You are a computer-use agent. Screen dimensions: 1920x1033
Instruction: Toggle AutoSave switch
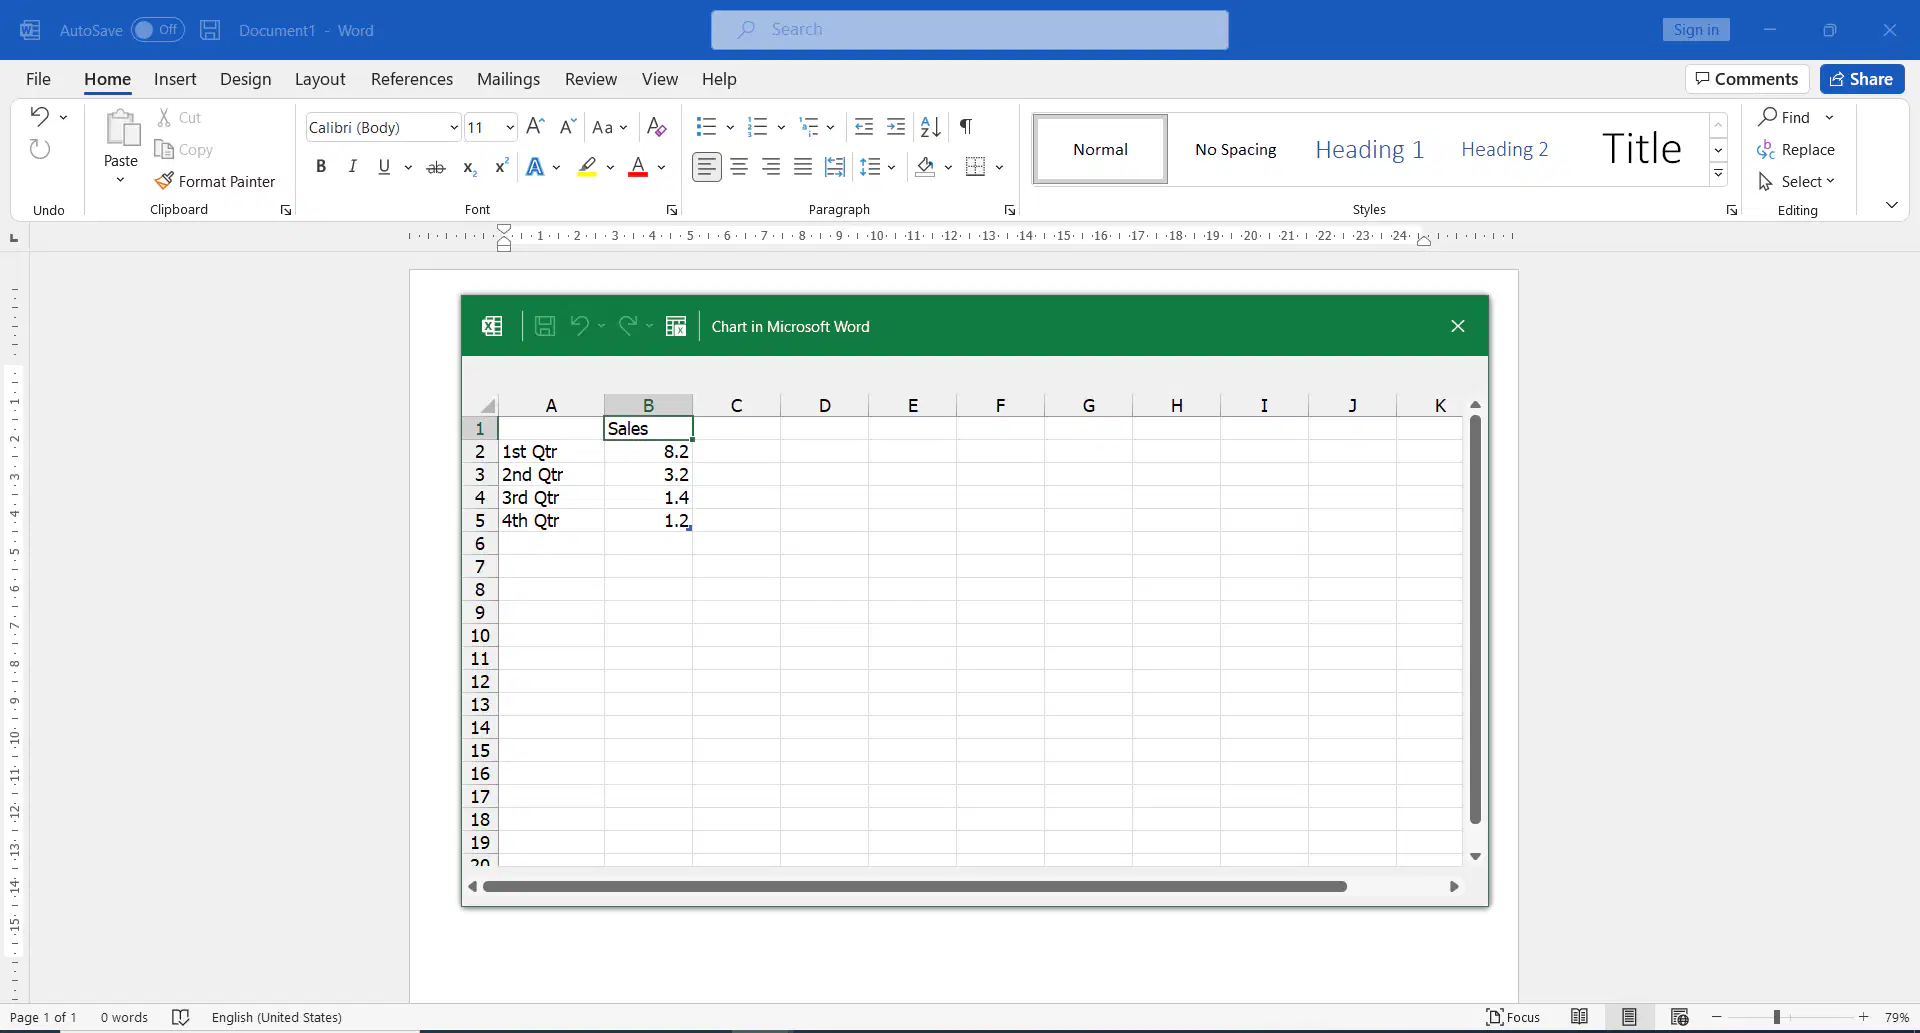[x=158, y=30]
